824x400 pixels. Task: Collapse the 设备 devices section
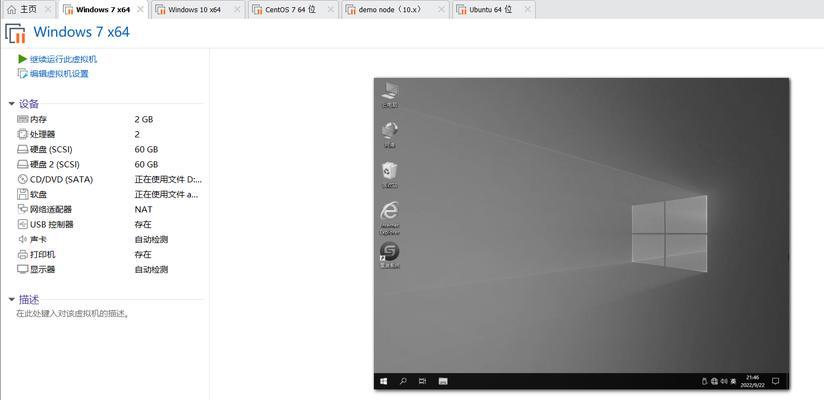coord(12,104)
